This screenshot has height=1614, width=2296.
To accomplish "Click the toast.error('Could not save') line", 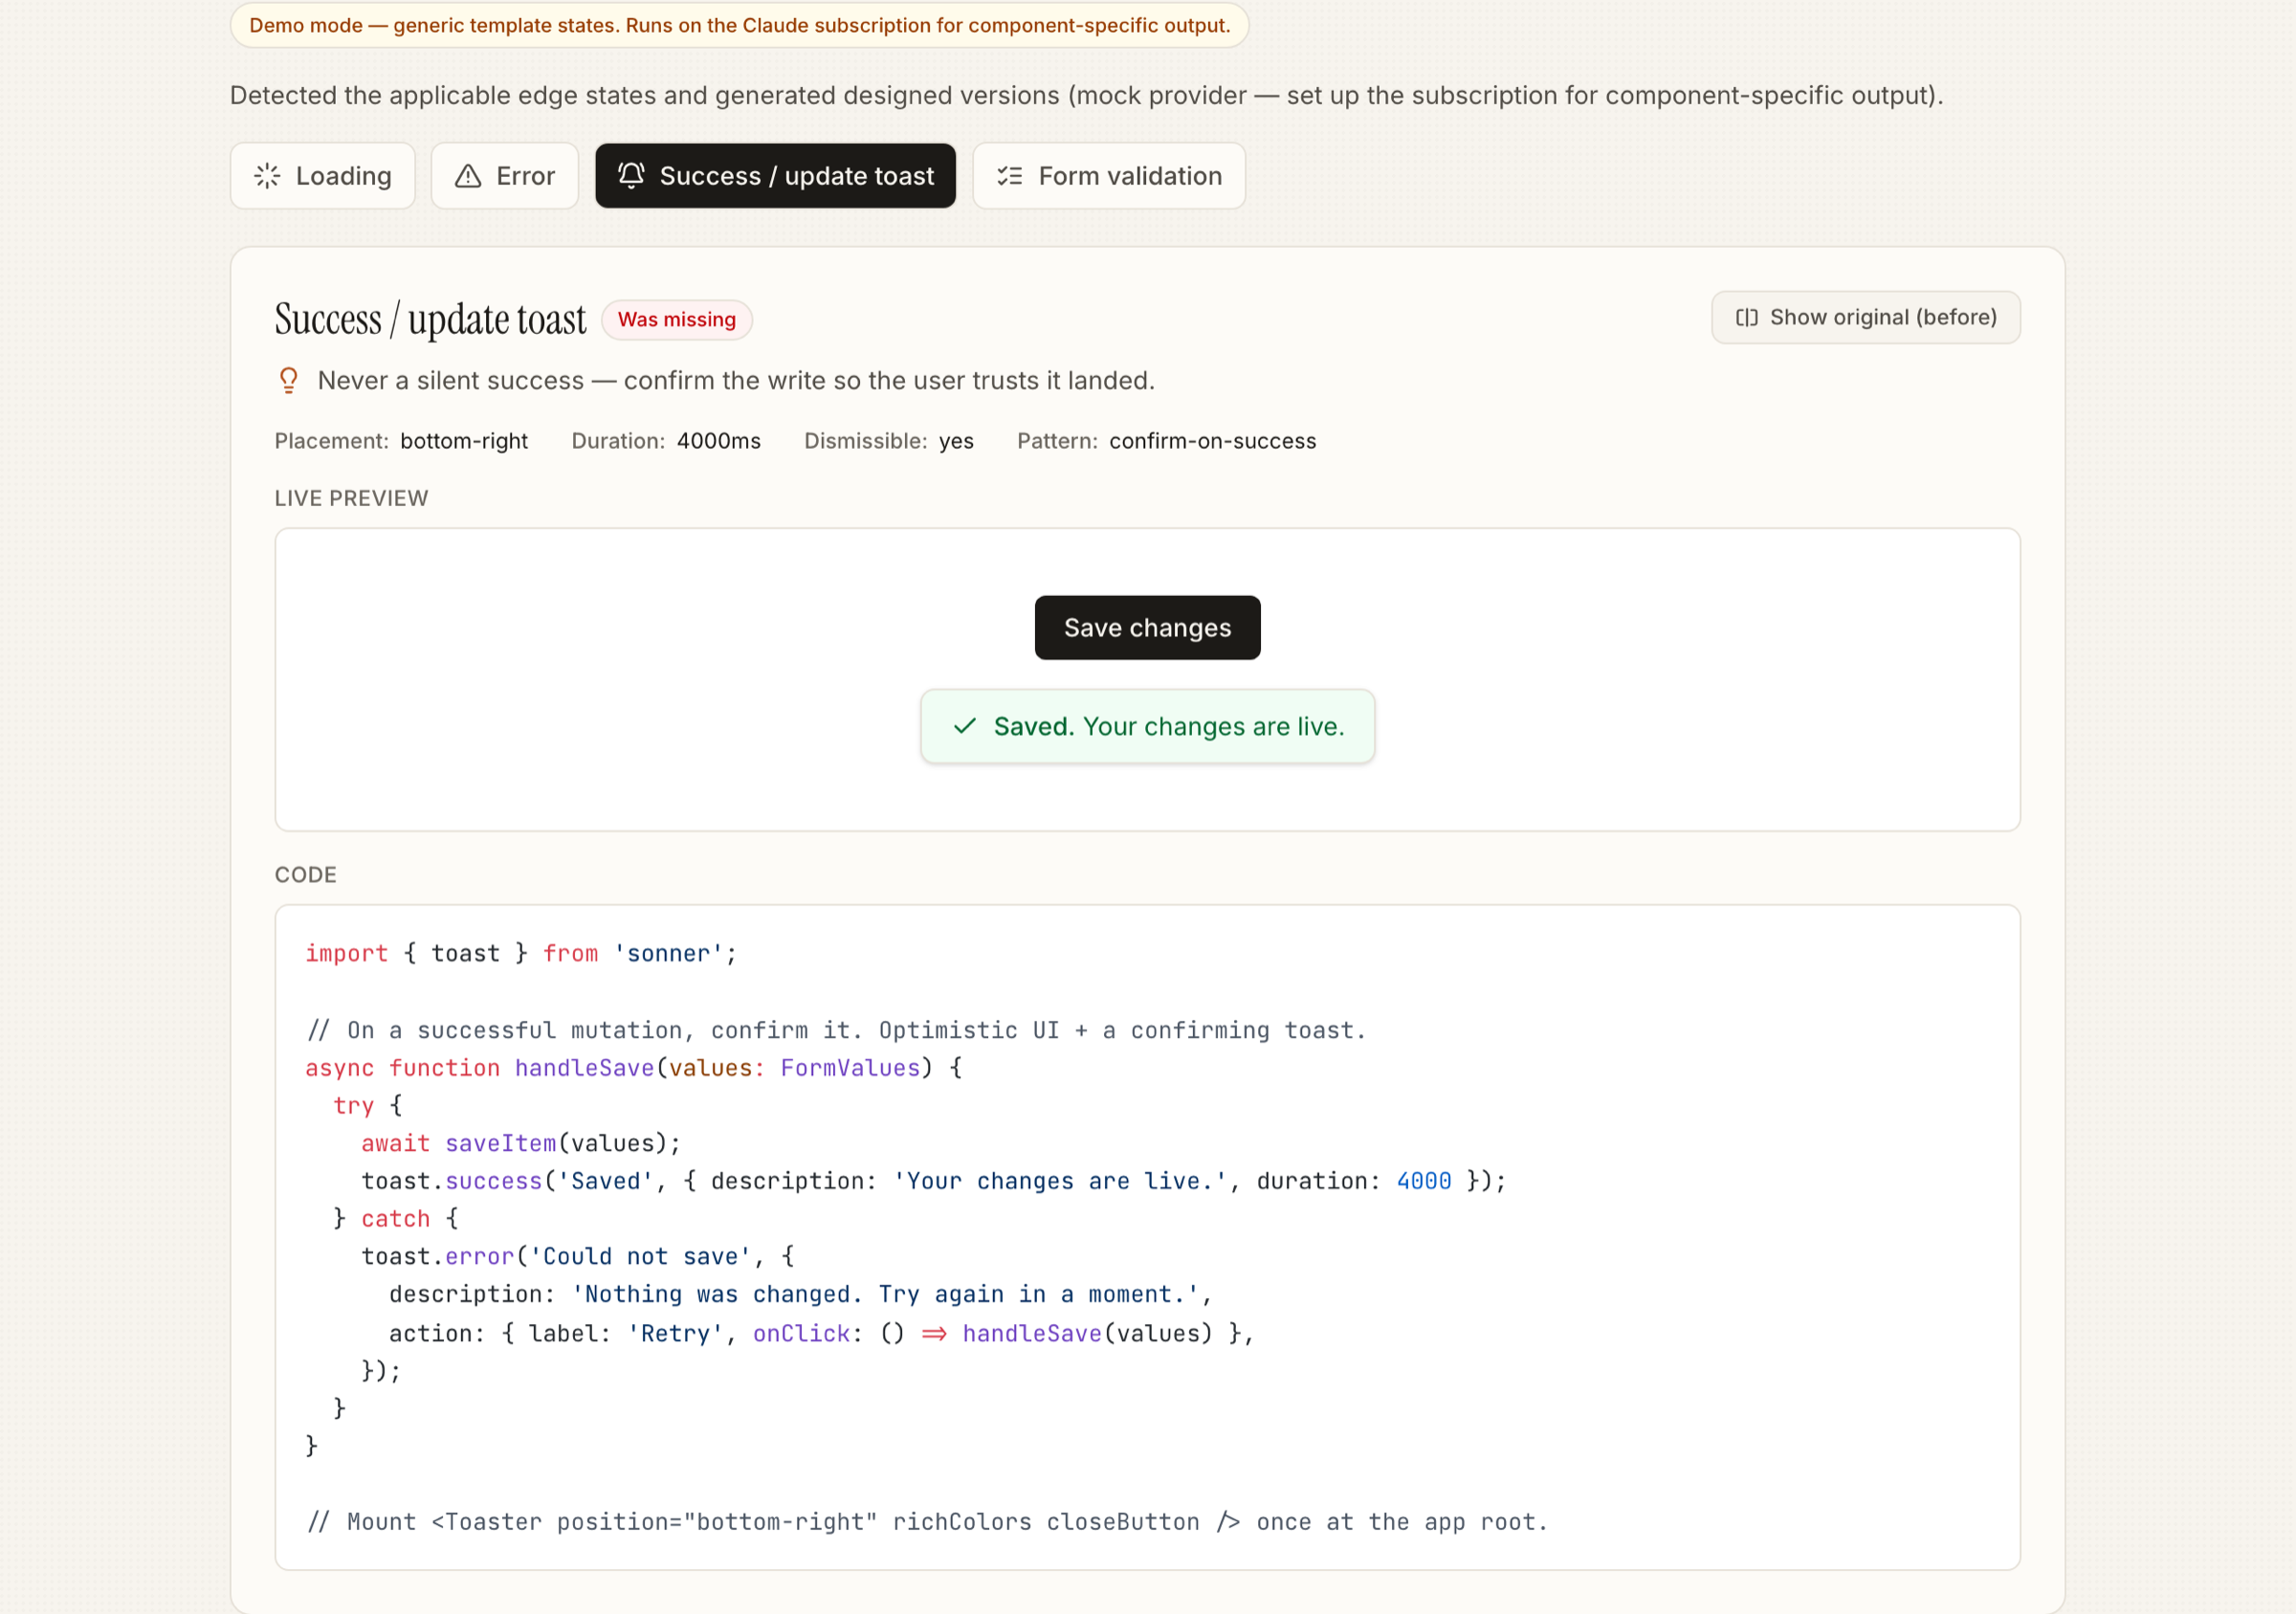I will [578, 1256].
